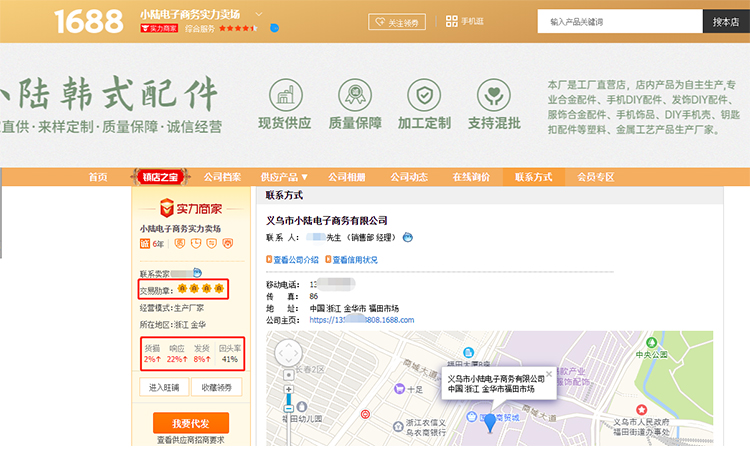Click the 义乌市人民政府 star map marker
This screenshot has height=462, width=750.
point(641,409)
